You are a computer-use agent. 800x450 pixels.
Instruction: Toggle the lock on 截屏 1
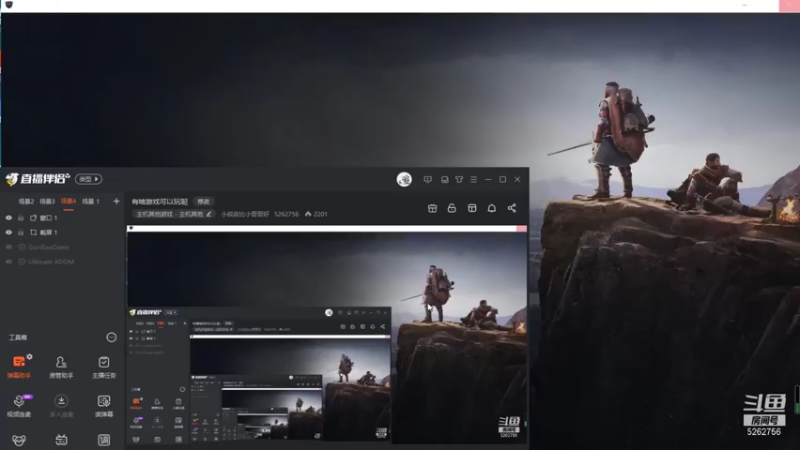(x=21, y=232)
